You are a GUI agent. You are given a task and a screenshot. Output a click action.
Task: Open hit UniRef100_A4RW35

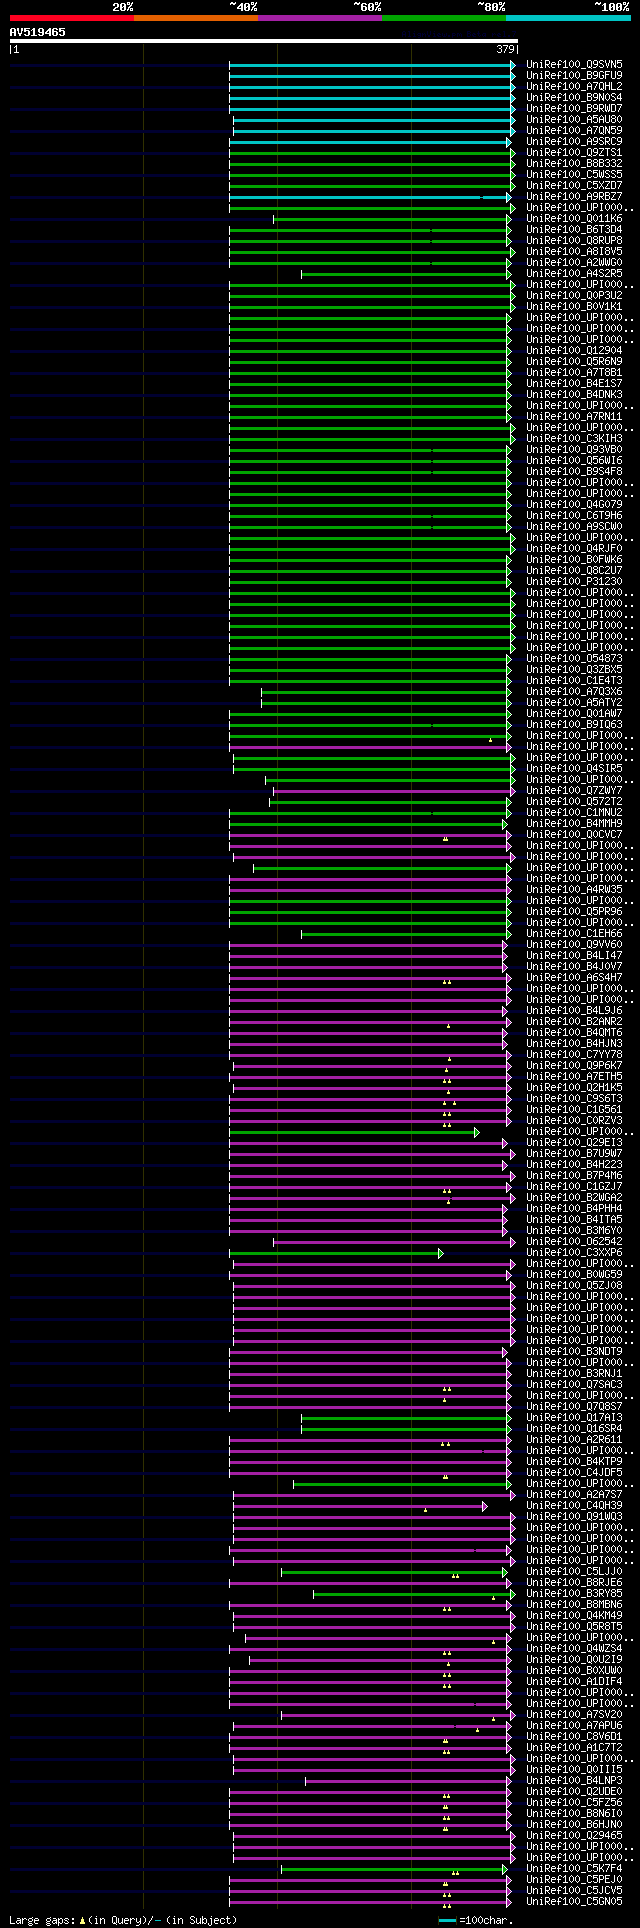point(574,890)
